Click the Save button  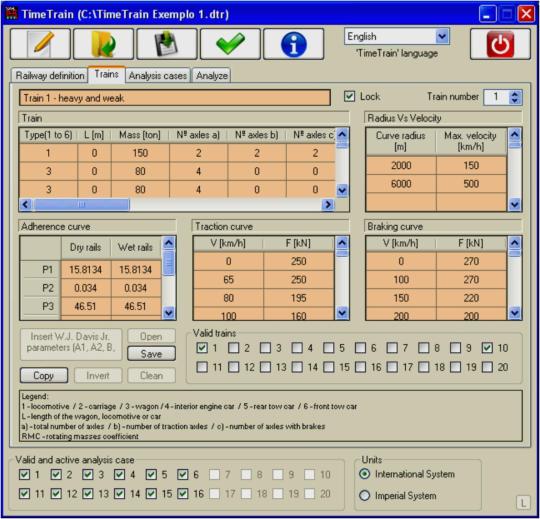152,354
